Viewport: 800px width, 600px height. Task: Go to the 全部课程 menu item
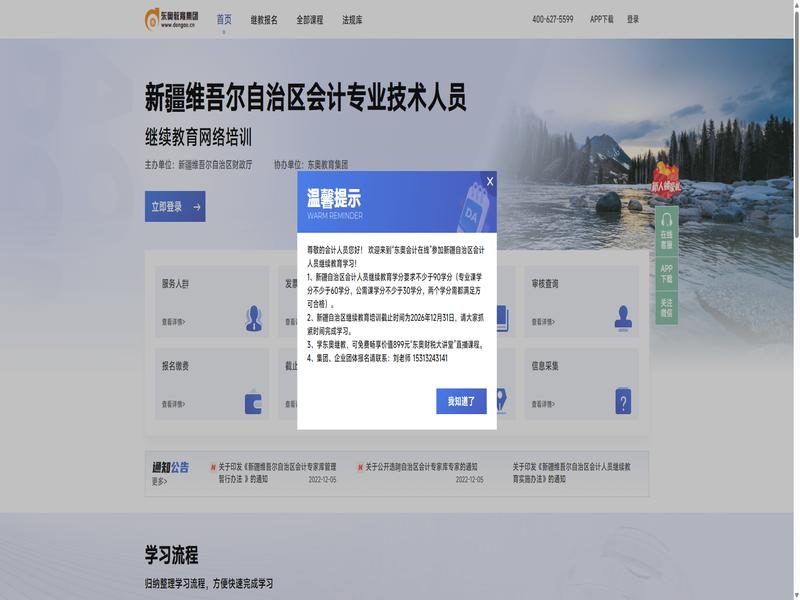310,19
